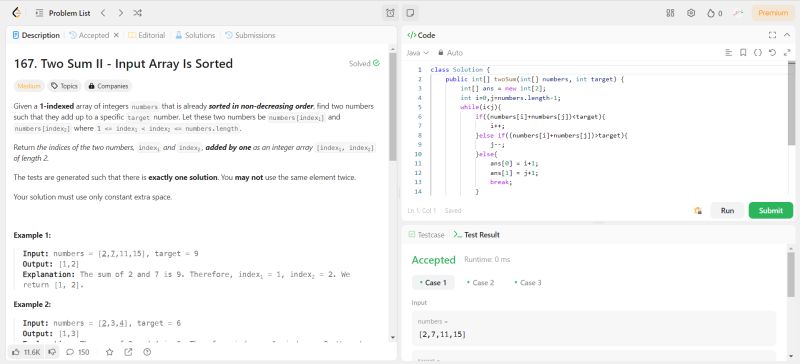Click the icon left of the Run button
Screen dimensions: 800x364
(x=697, y=210)
